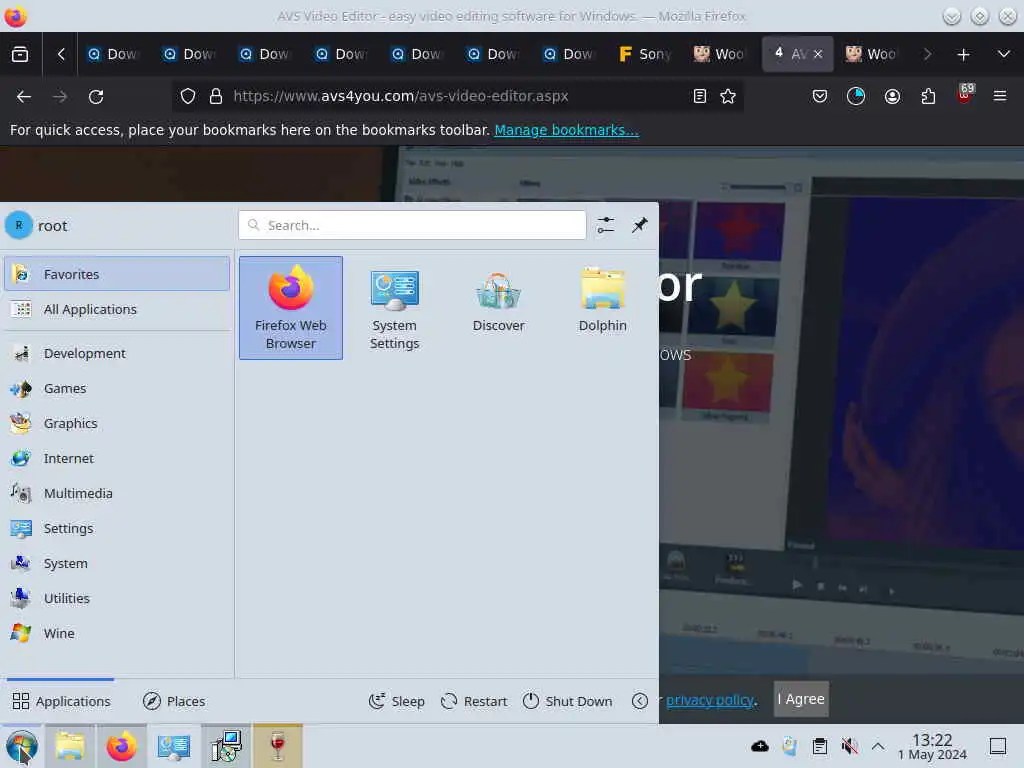Save page to Pocket
Screen dimensions: 1024x768
(820, 97)
